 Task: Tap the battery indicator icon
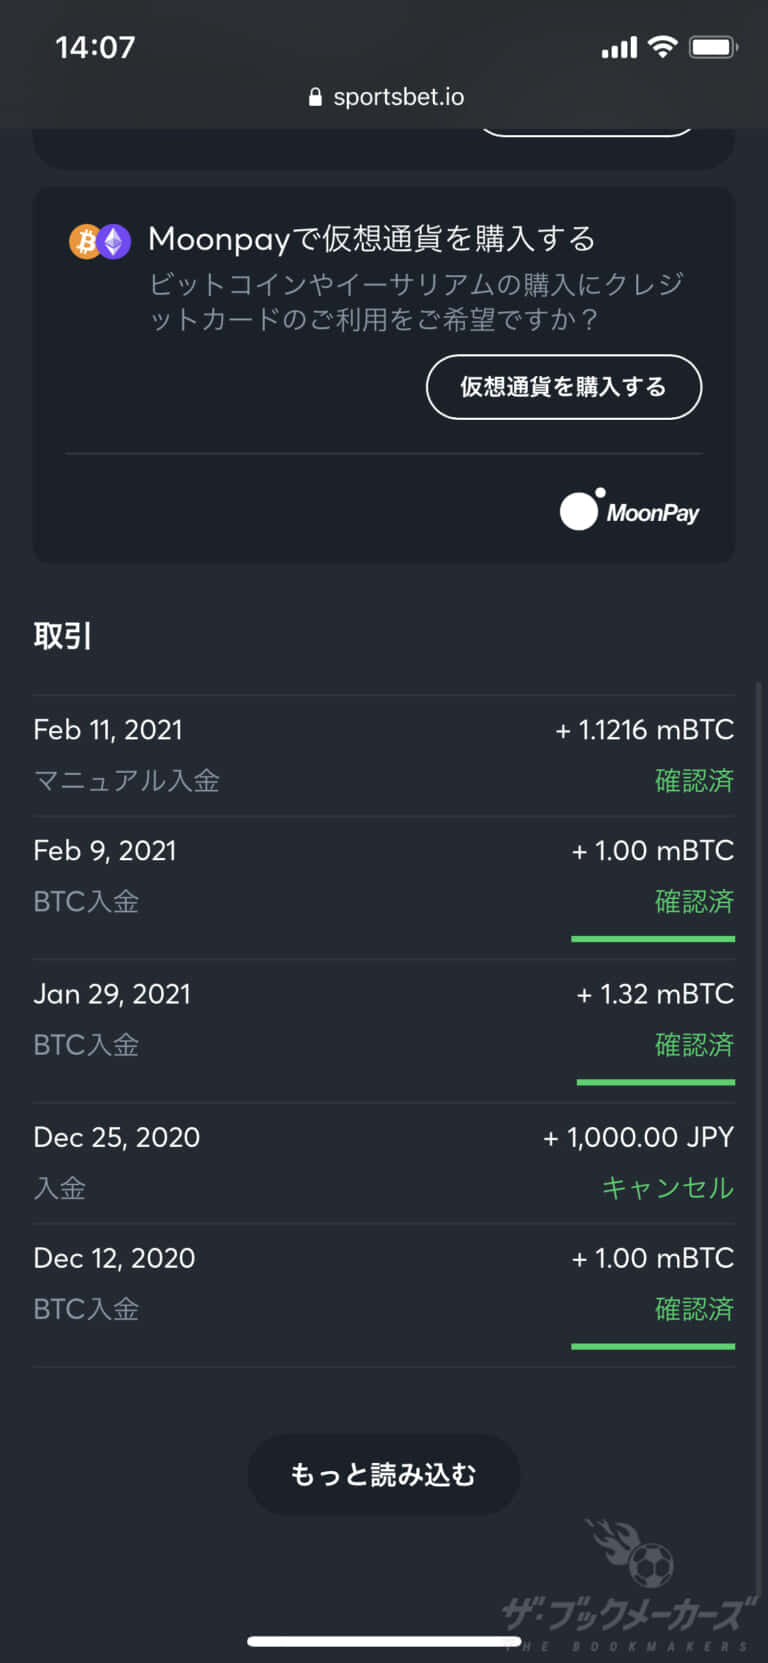[x=713, y=47]
